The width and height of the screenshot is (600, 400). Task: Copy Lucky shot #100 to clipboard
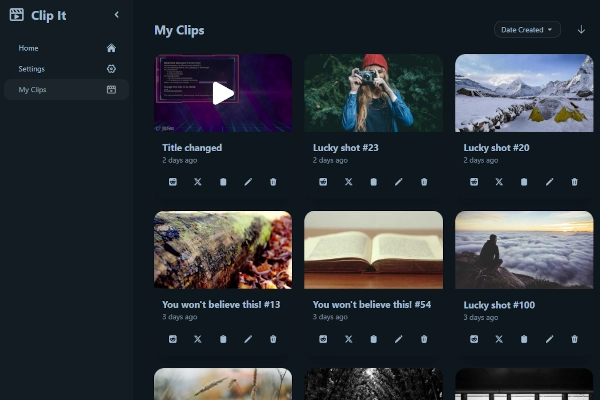(524, 339)
